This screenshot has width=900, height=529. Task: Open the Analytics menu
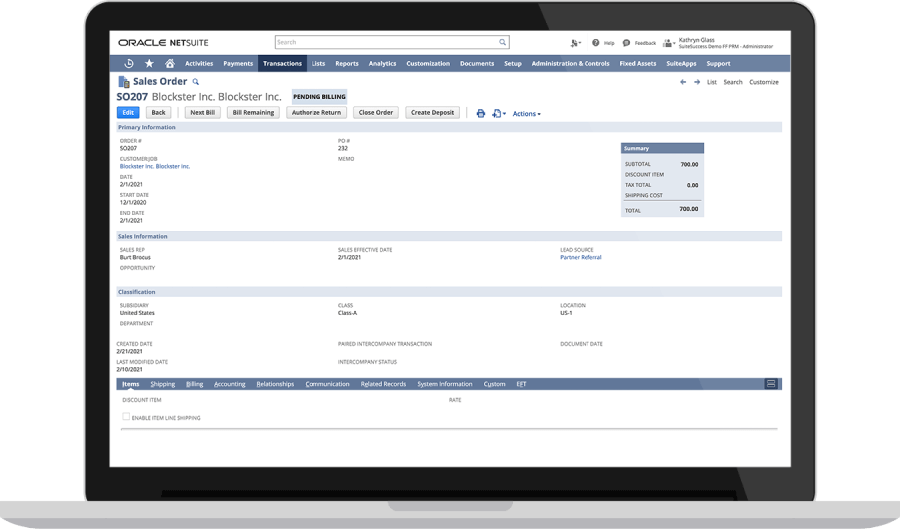click(382, 63)
